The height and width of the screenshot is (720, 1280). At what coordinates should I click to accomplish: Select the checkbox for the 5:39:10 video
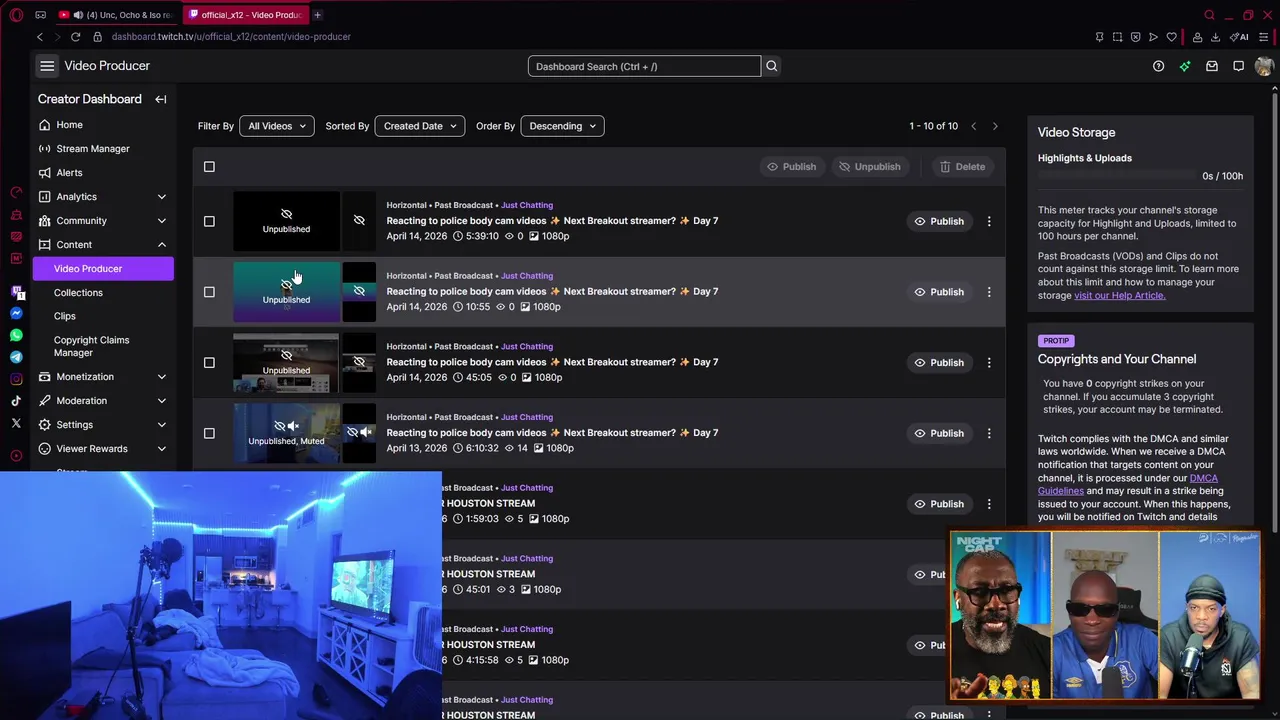tap(209, 221)
